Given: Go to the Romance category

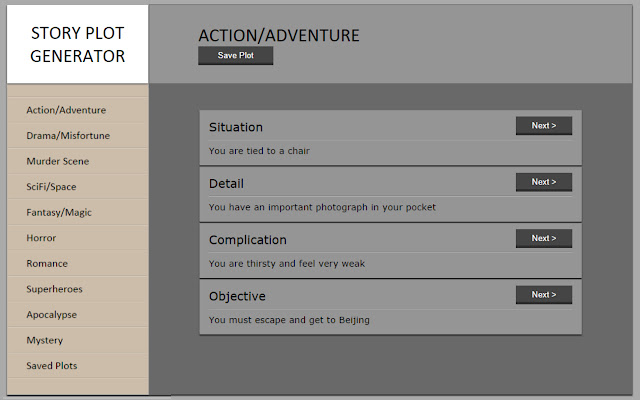Looking at the screenshot, I should 47,263.
